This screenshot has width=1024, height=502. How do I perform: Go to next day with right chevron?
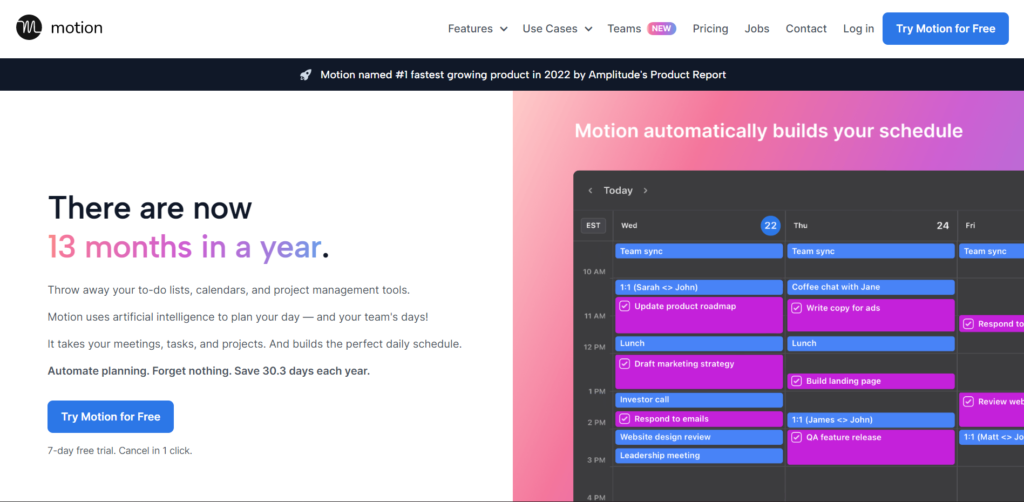(645, 190)
